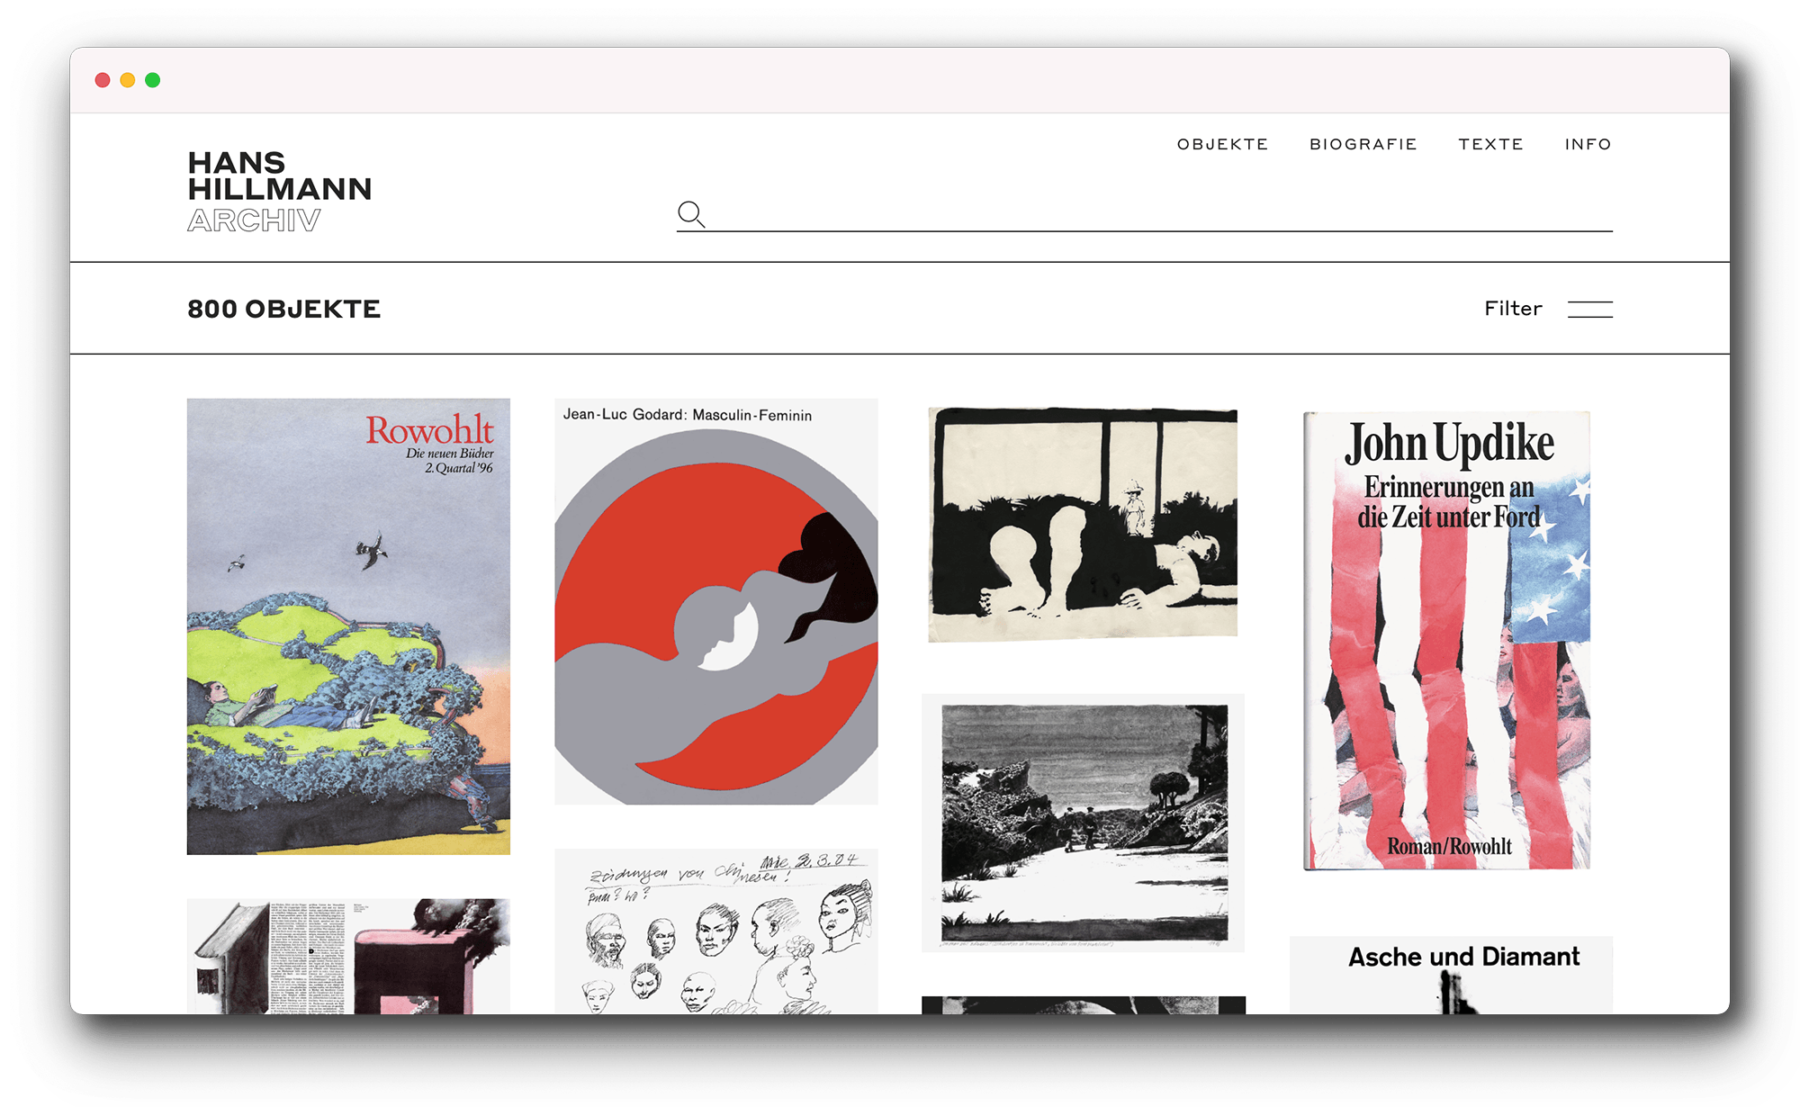The image size is (1800, 1107).
Task: Open the Filter menu lines icon
Action: tap(1589, 309)
